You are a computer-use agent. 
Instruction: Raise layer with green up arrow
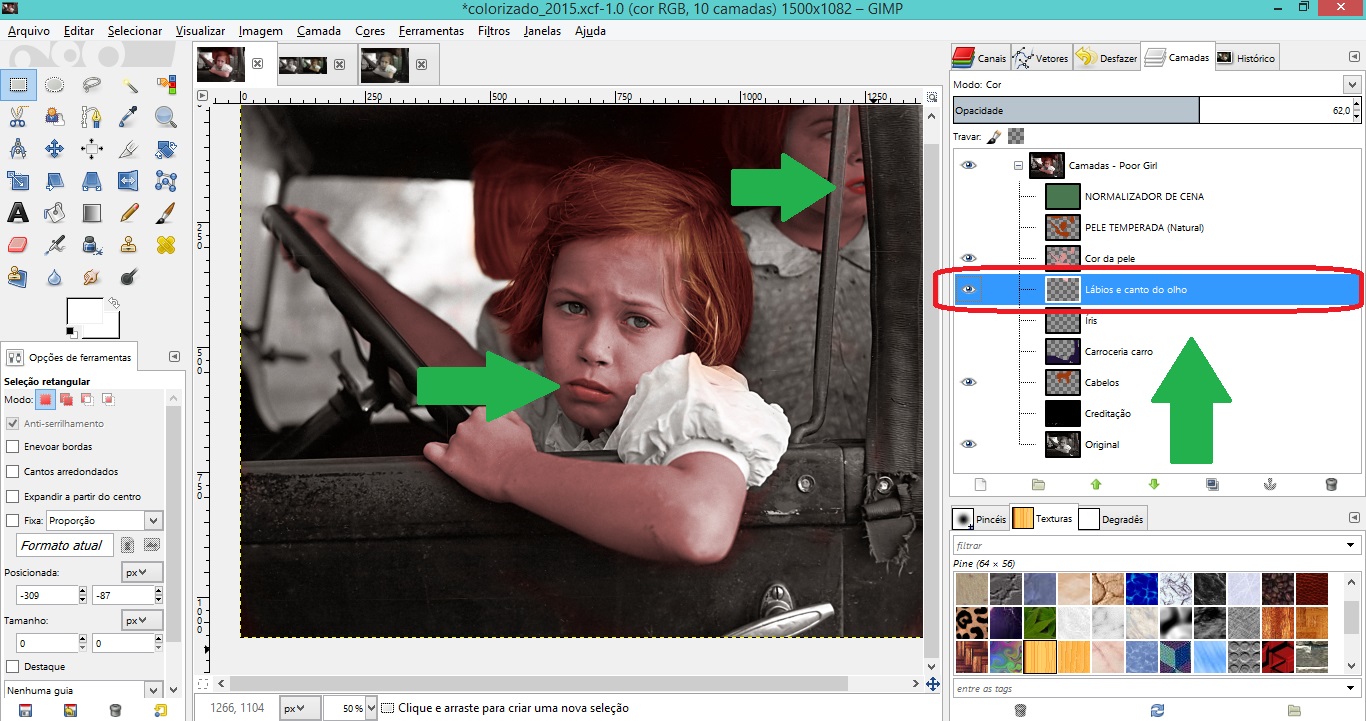(1096, 485)
